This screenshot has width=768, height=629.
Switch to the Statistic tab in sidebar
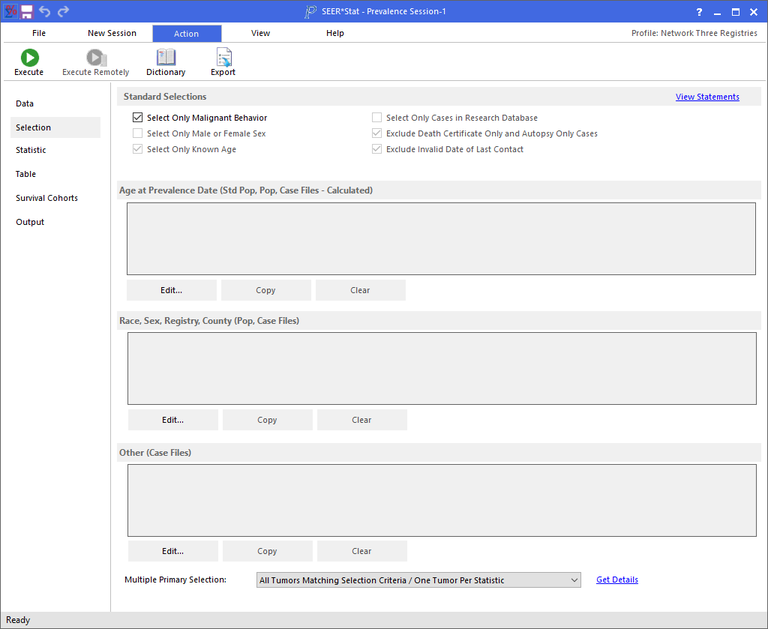[31, 150]
